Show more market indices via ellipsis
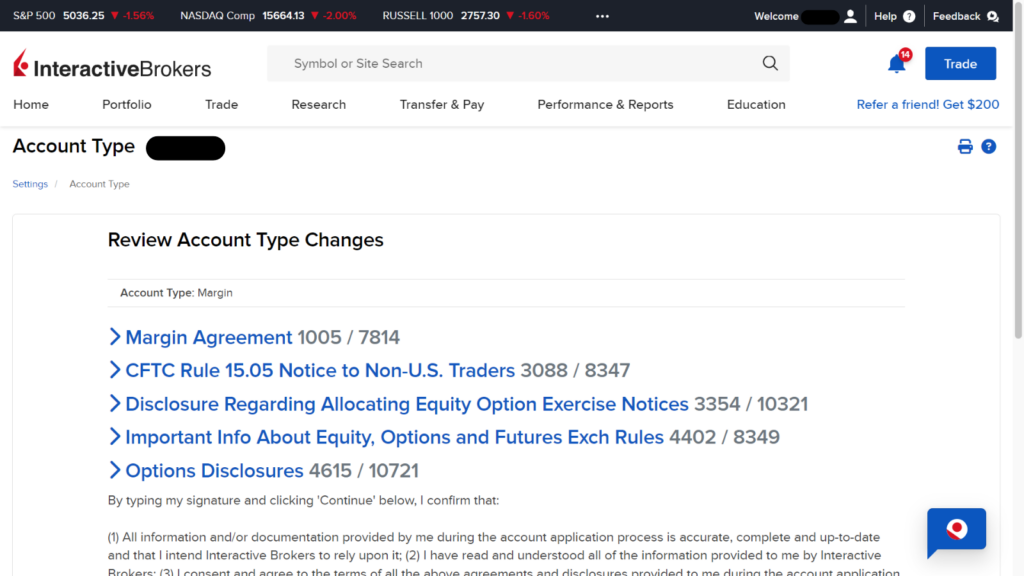The width and height of the screenshot is (1024, 576). (602, 16)
